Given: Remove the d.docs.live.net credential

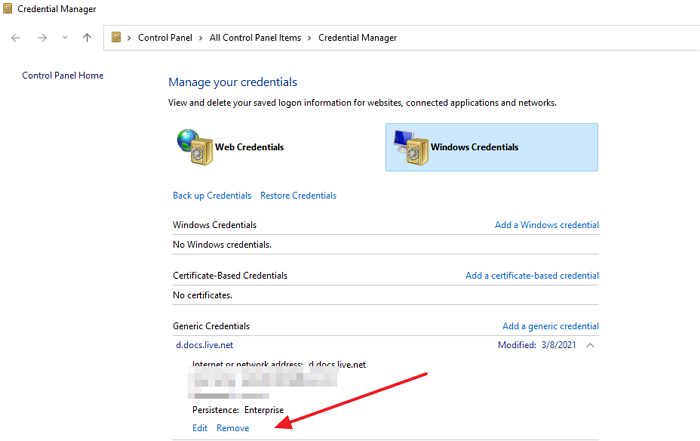Looking at the screenshot, I should 233,428.
